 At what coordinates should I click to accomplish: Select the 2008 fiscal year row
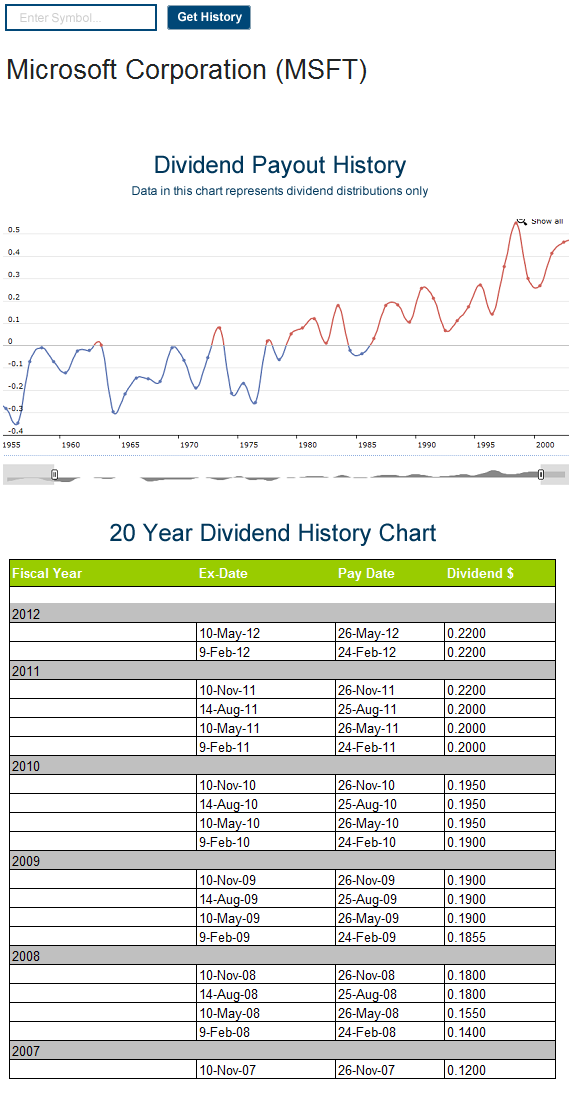tap(283, 955)
